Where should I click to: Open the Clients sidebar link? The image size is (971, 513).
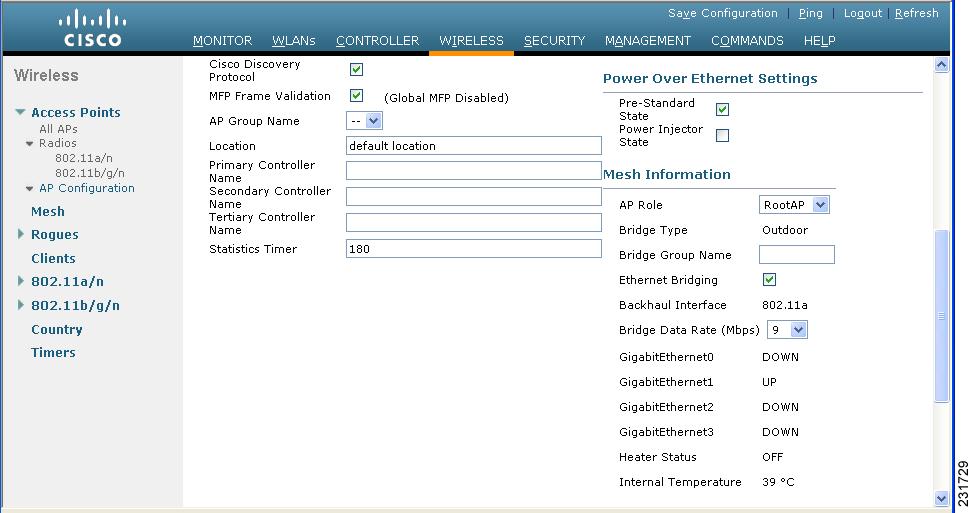(x=53, y=258)
